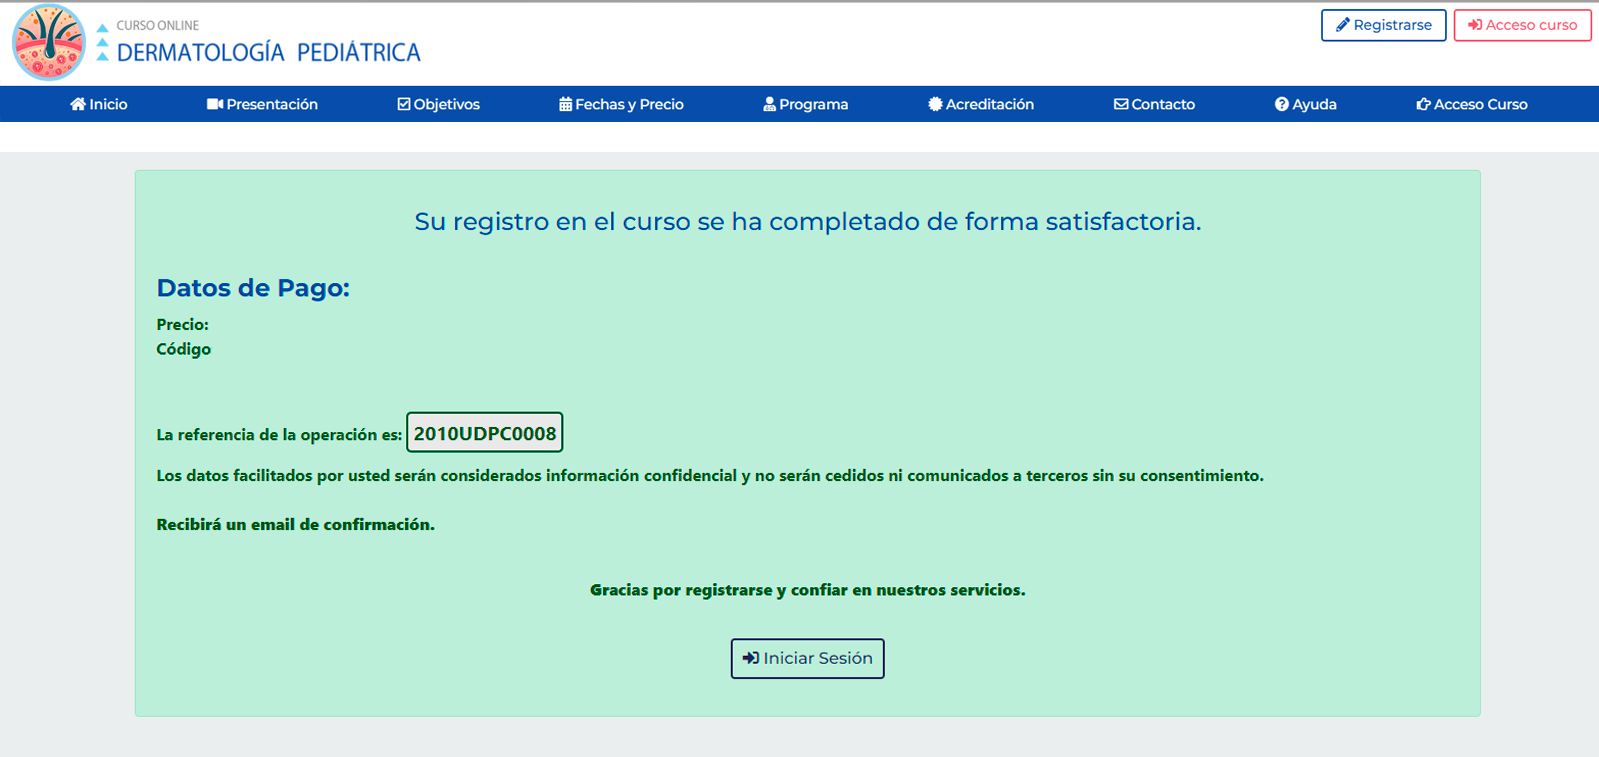The height and width of the screenshot is (757, 1599).
Task: Click the dermatology course logo image
Action: pos(49,42)
